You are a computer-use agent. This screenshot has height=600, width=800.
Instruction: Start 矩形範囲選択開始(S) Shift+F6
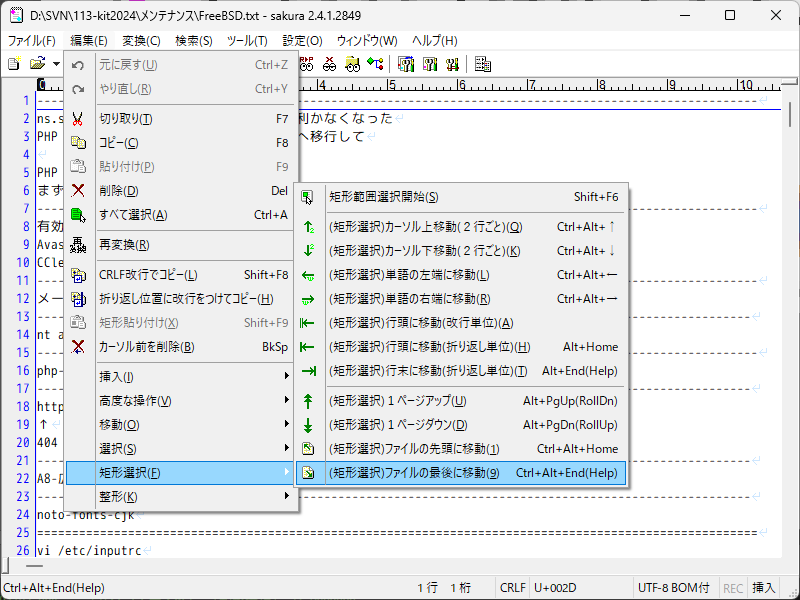[461, 197]
